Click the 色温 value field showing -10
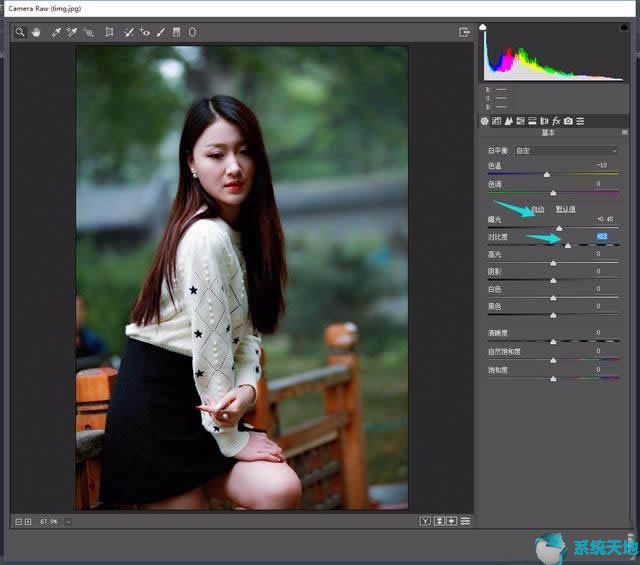Screen dimensions: 640x565 click(601, 165)
